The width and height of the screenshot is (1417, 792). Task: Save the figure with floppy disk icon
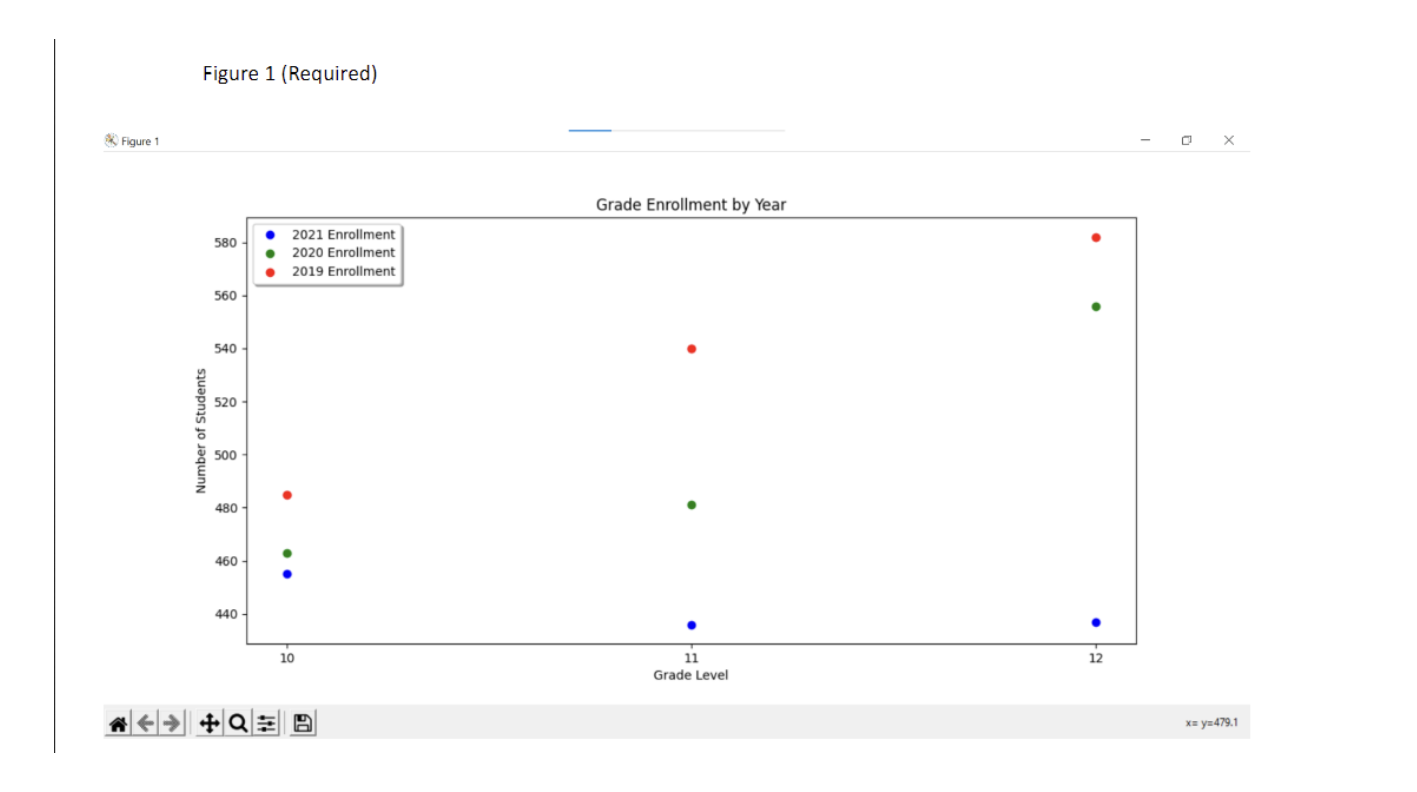click(303, 723)
